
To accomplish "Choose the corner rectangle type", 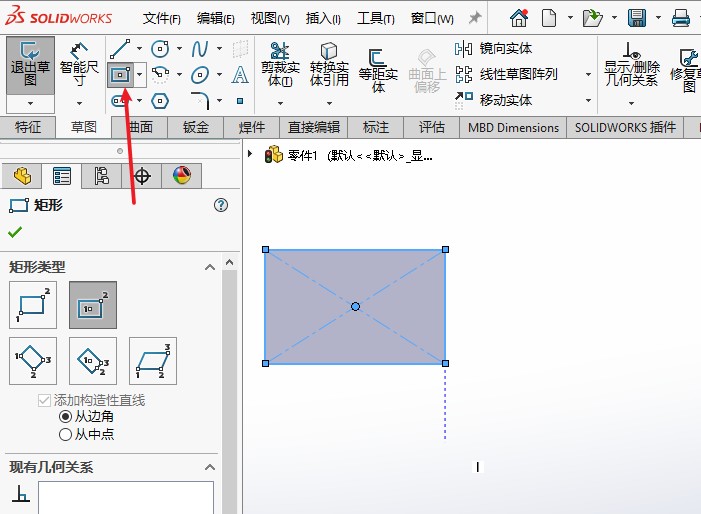I will 33,305.
